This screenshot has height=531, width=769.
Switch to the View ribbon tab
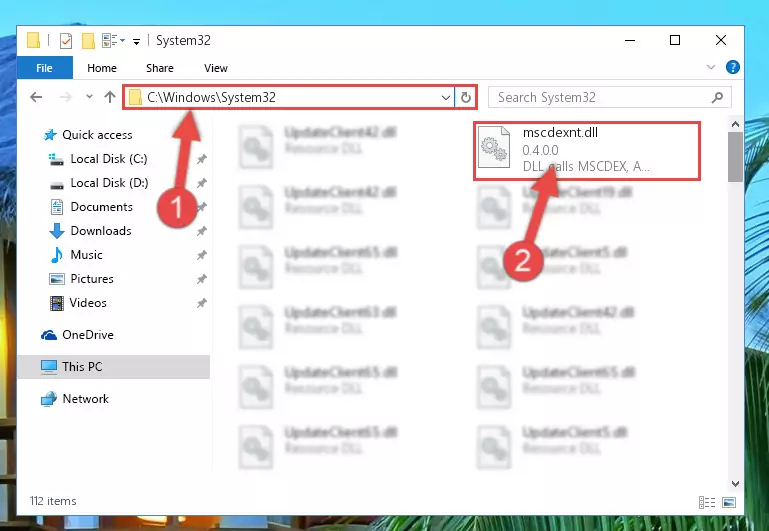(216, 68)
